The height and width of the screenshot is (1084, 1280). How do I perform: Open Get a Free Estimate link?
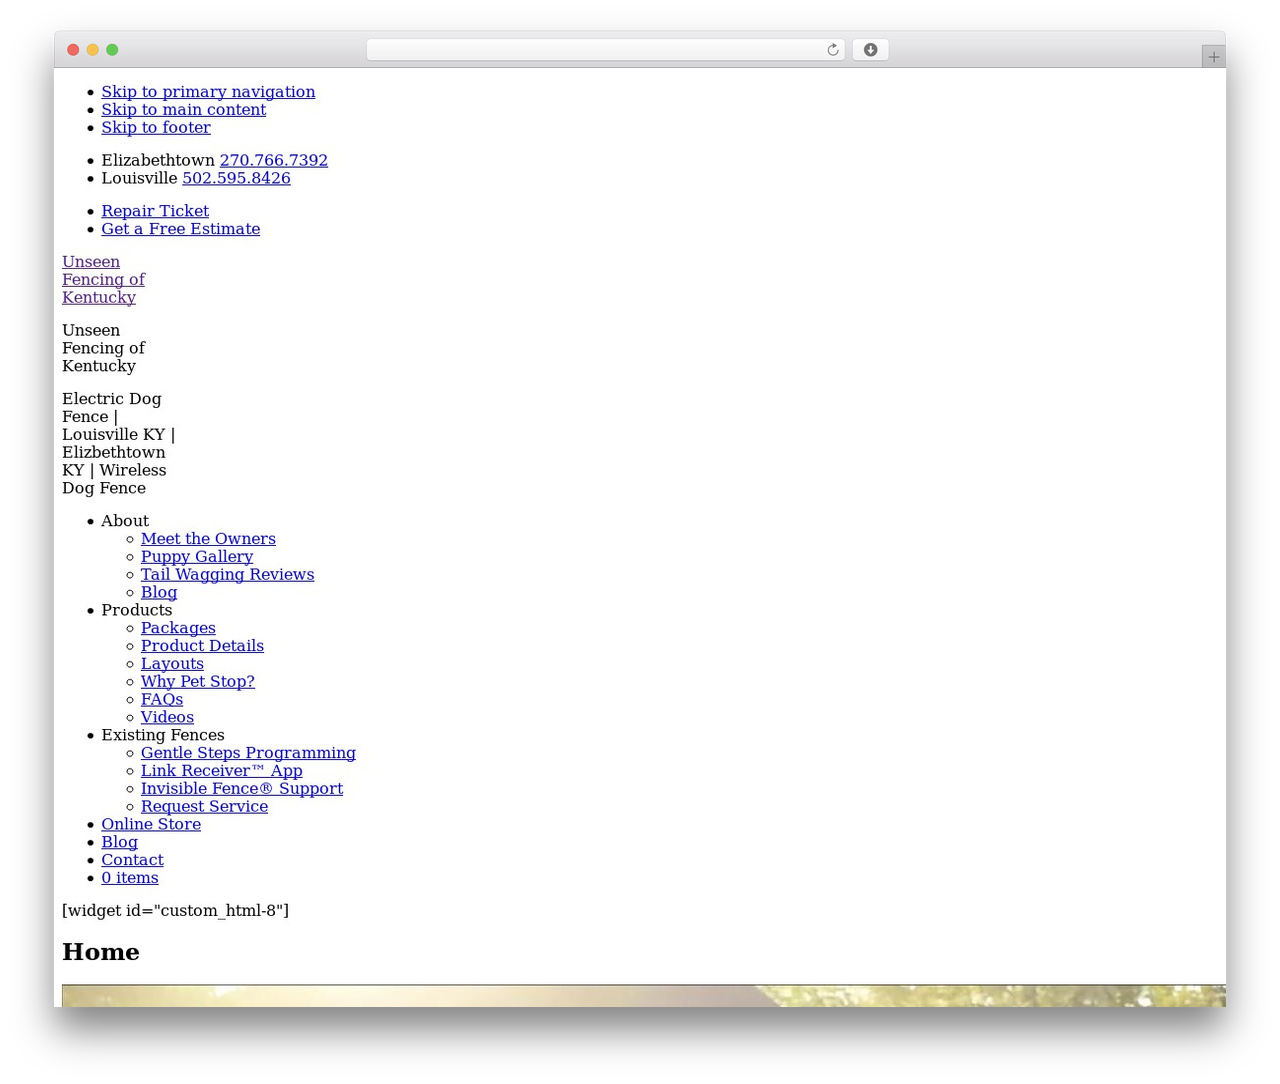[180, 230]
